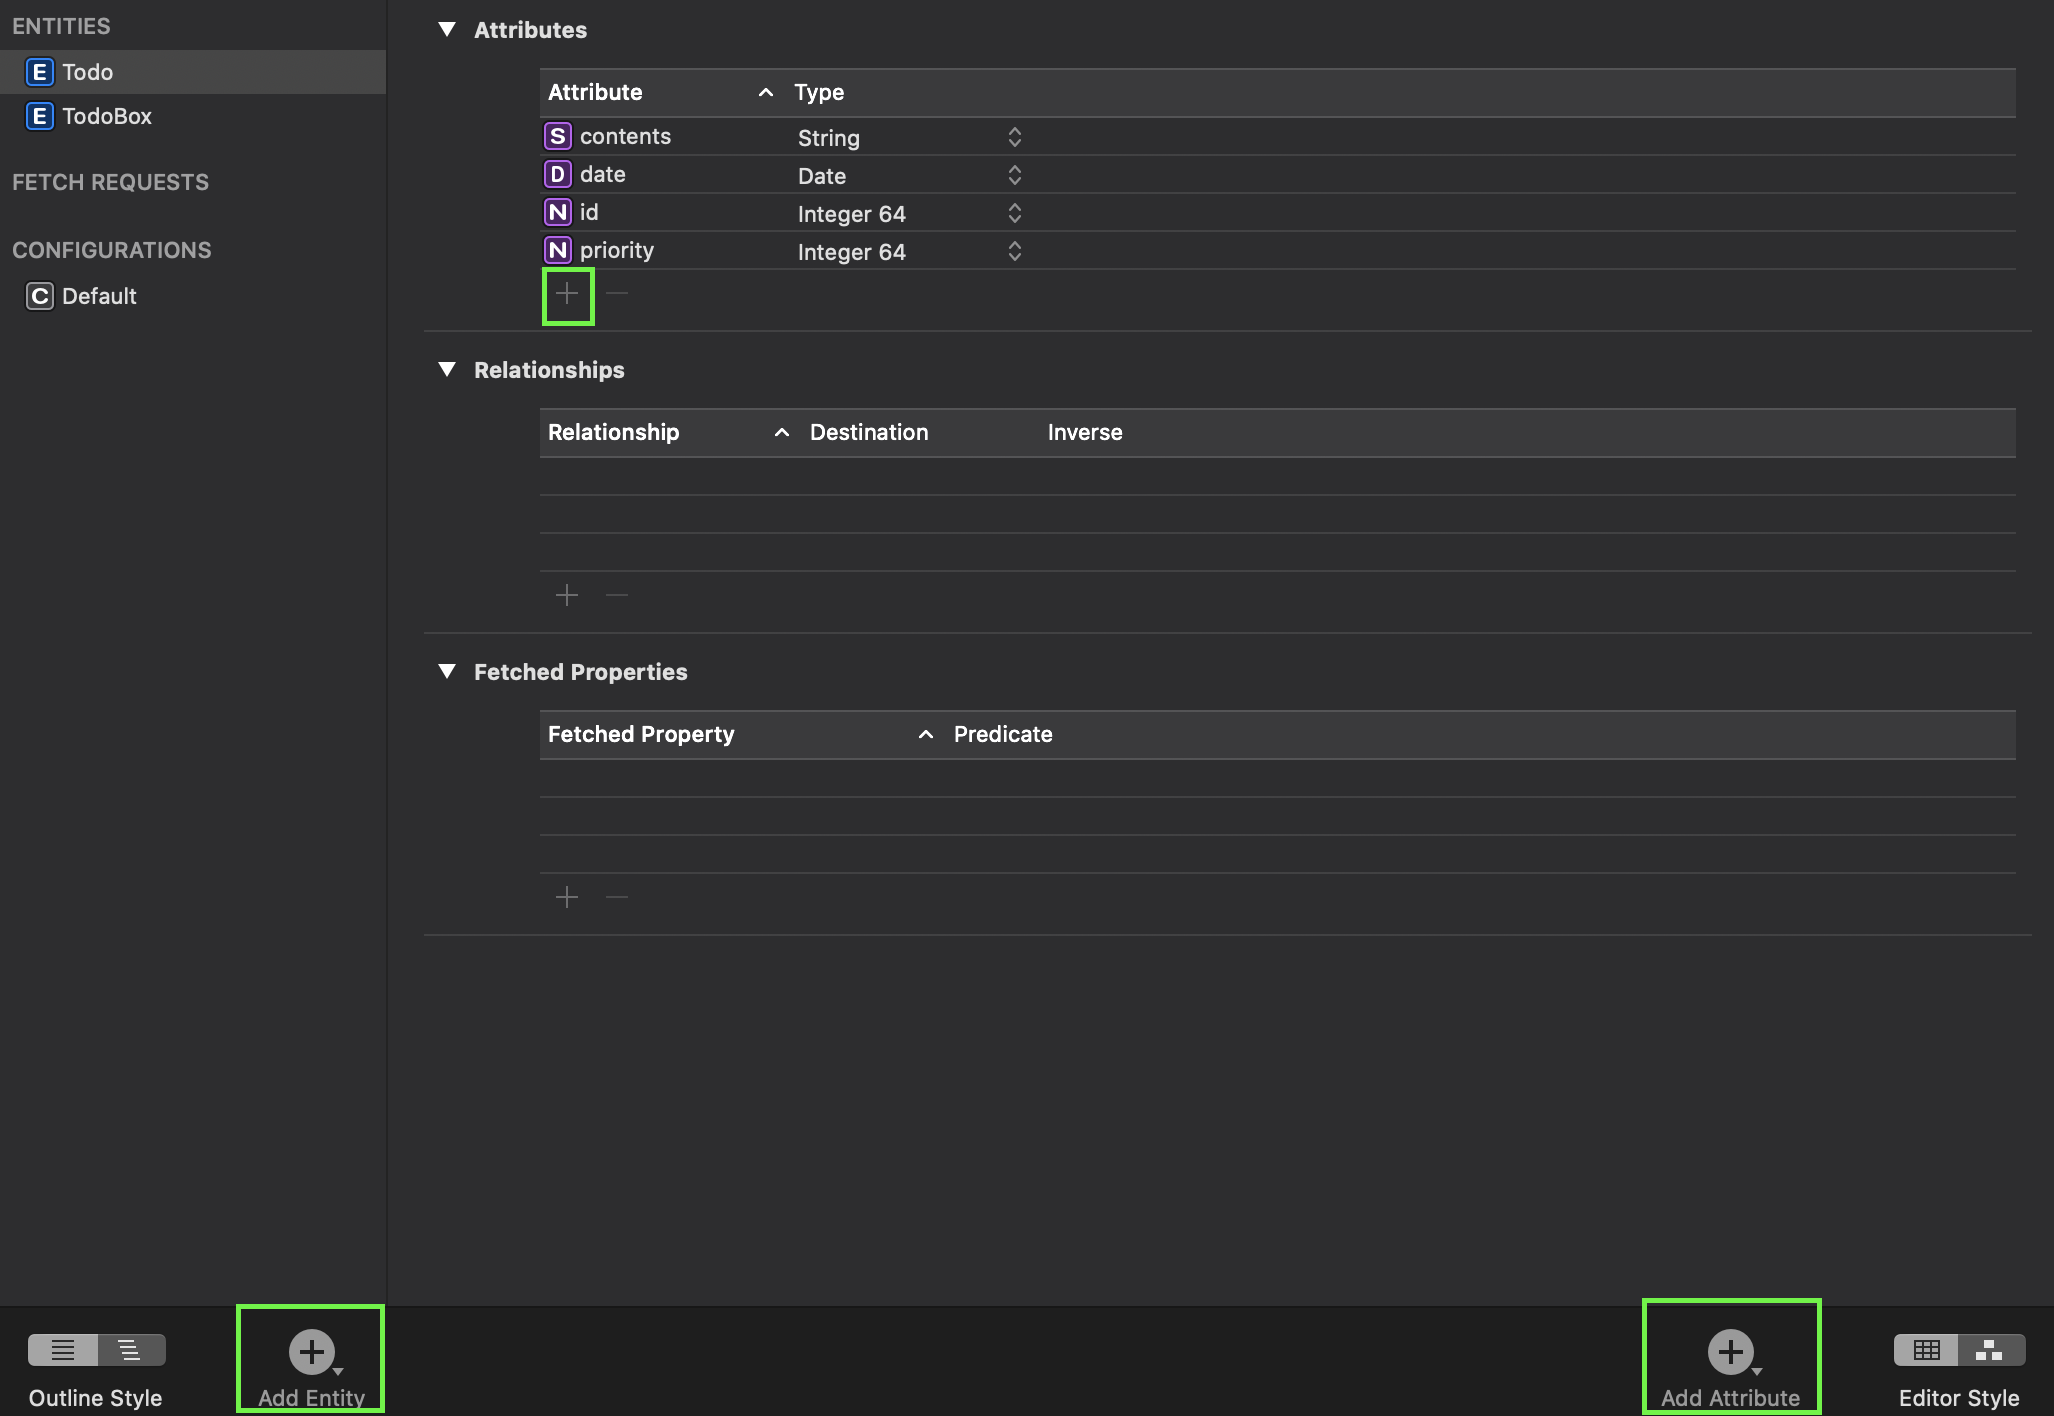
Task: Collapse the Relationships section
Action: [447, 370]
